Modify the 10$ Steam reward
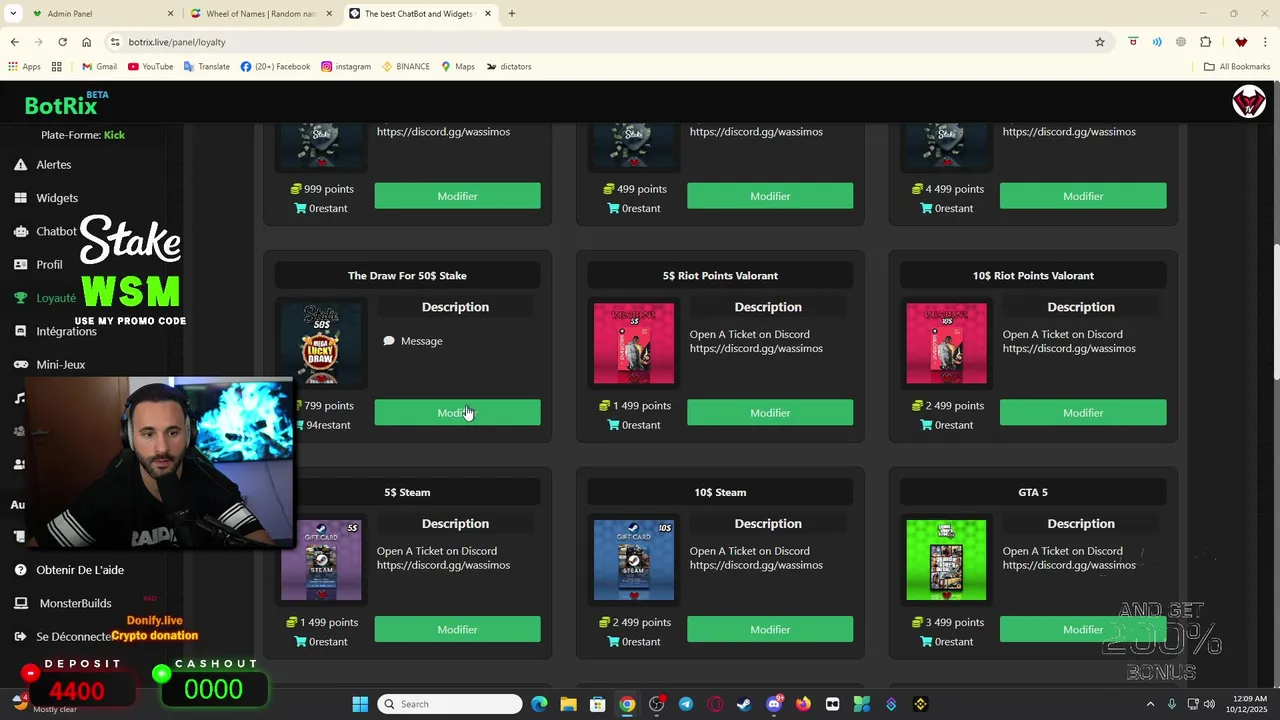Screen dimensions: 1280x720 (770, 630)
